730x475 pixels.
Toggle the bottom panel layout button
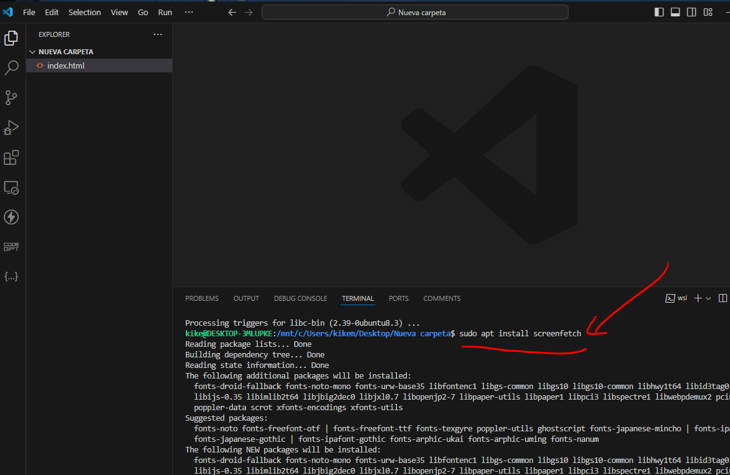pos(675,12)
